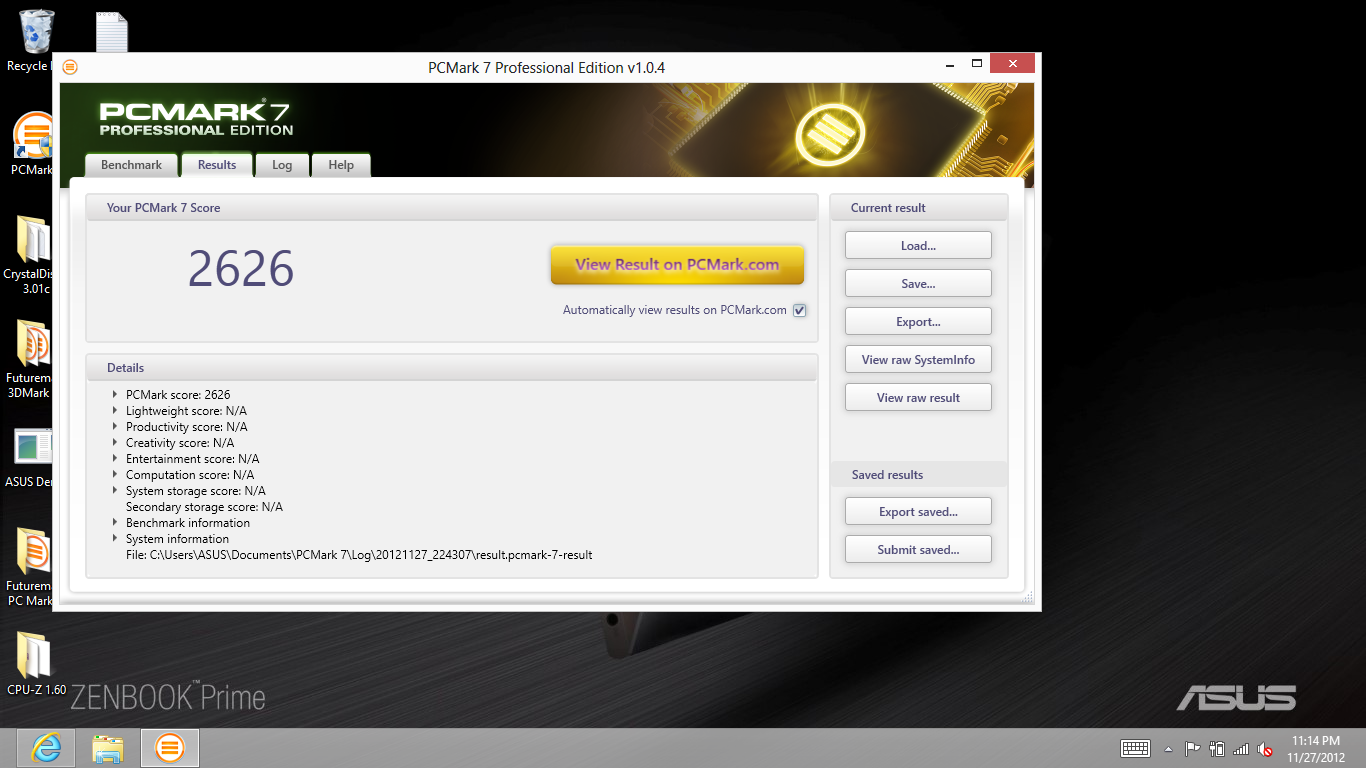Click the result file path line

point(359,554)
